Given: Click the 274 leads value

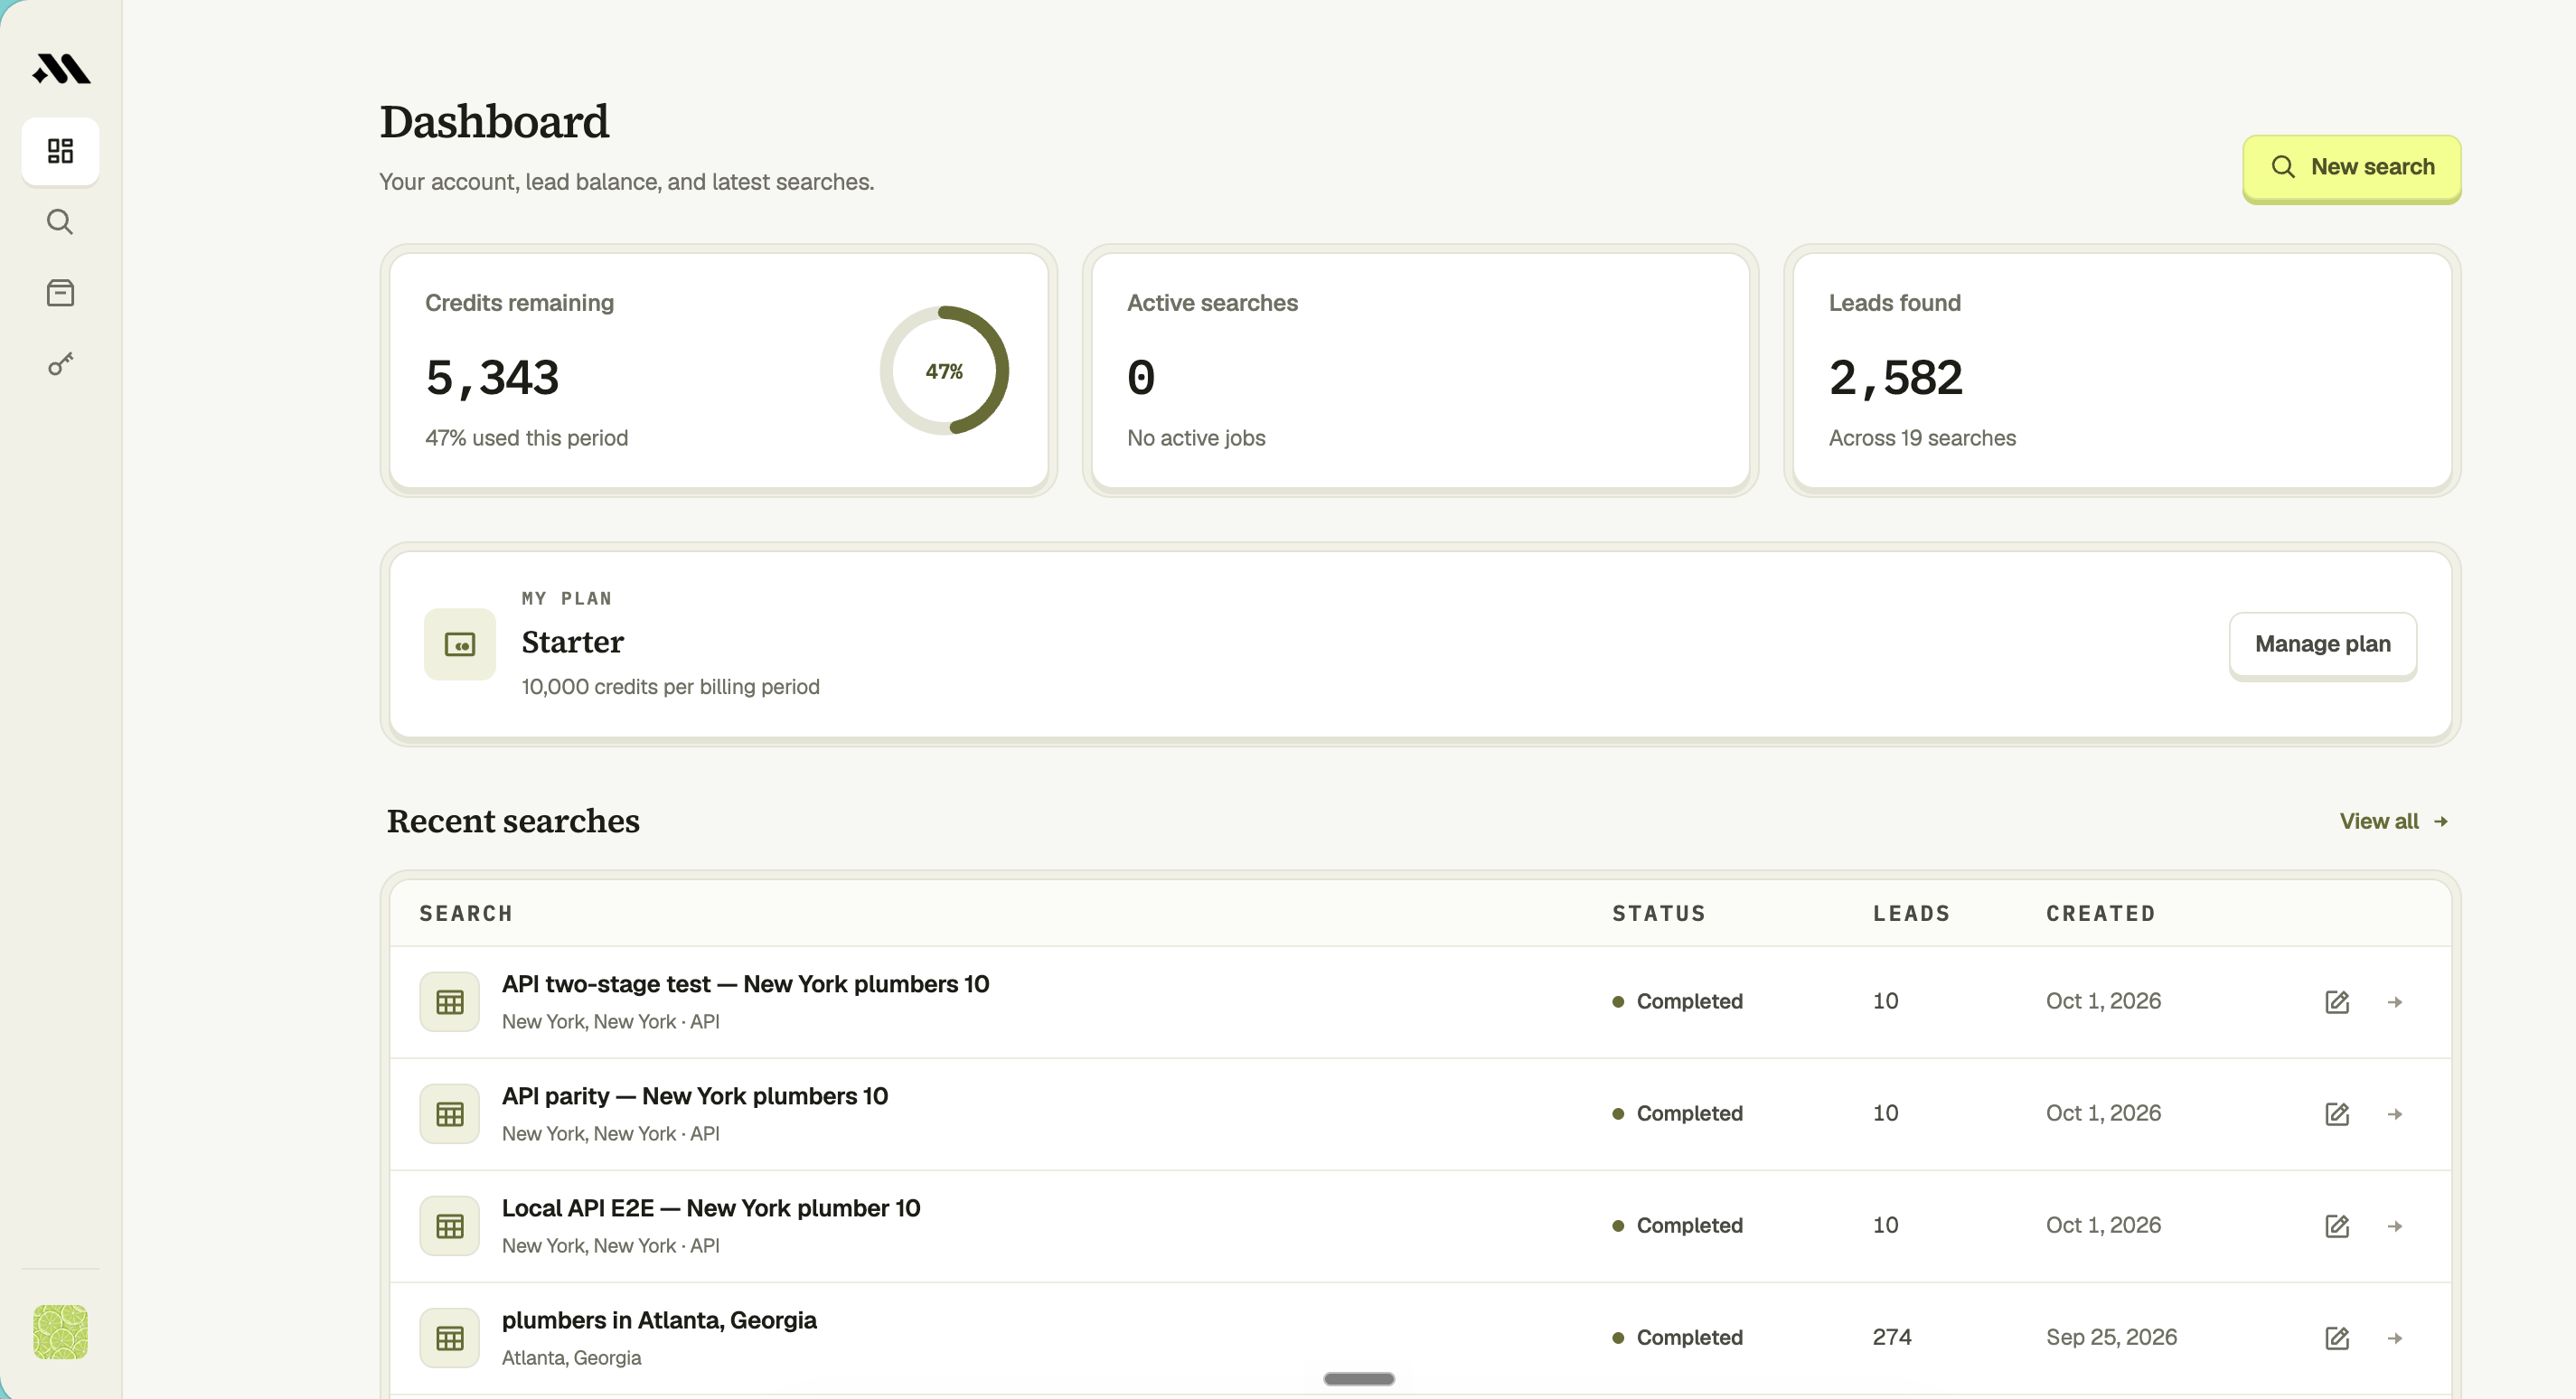Looking at the screenshot, I should (x=1891, y=1337).
